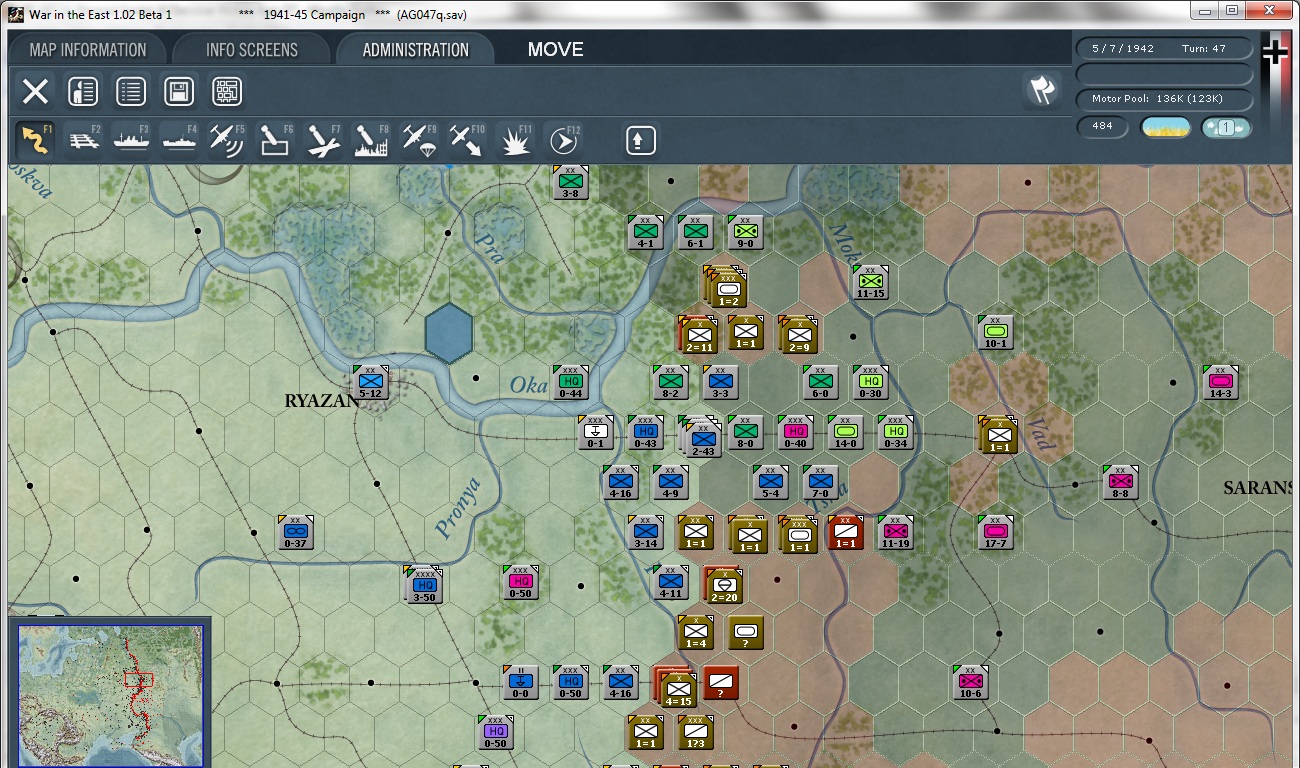Select the purple HQ 0-50 counter
This screenshot has height=768, width=1300.
pos(496,732)
